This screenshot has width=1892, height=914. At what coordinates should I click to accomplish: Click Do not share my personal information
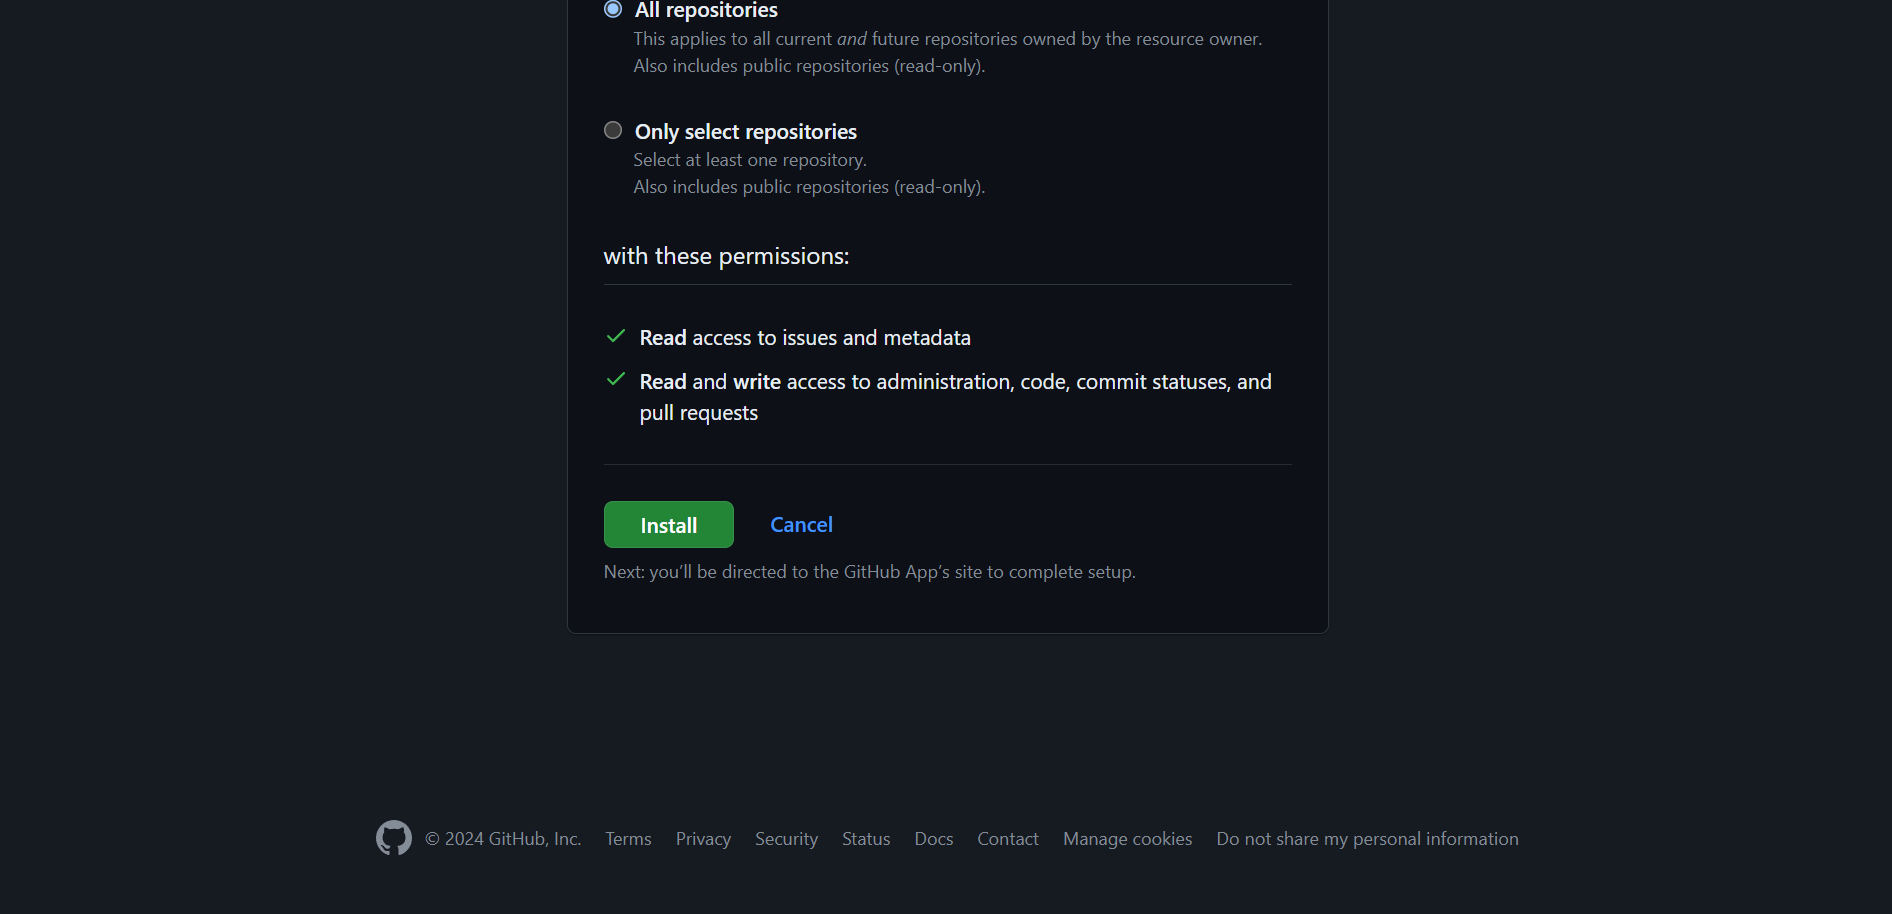coord(1367,838)
